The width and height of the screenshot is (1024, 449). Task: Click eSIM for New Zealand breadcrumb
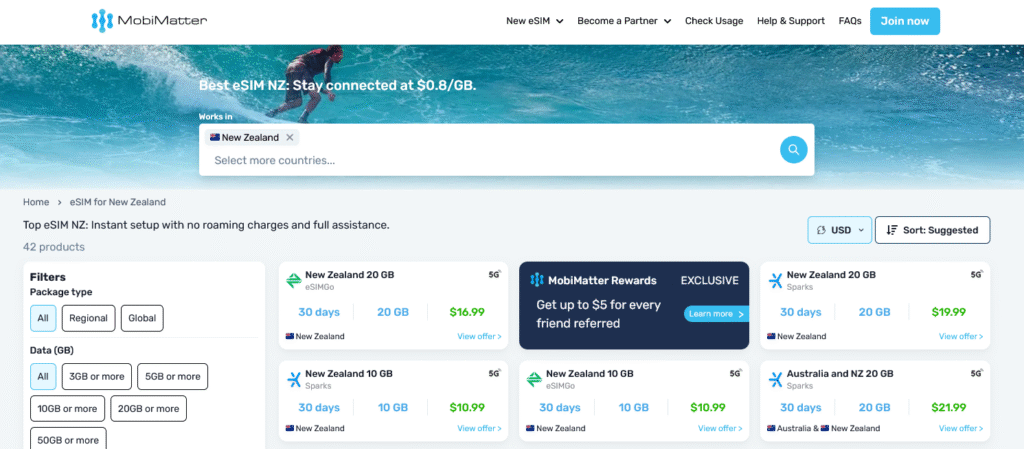[118, 202]
